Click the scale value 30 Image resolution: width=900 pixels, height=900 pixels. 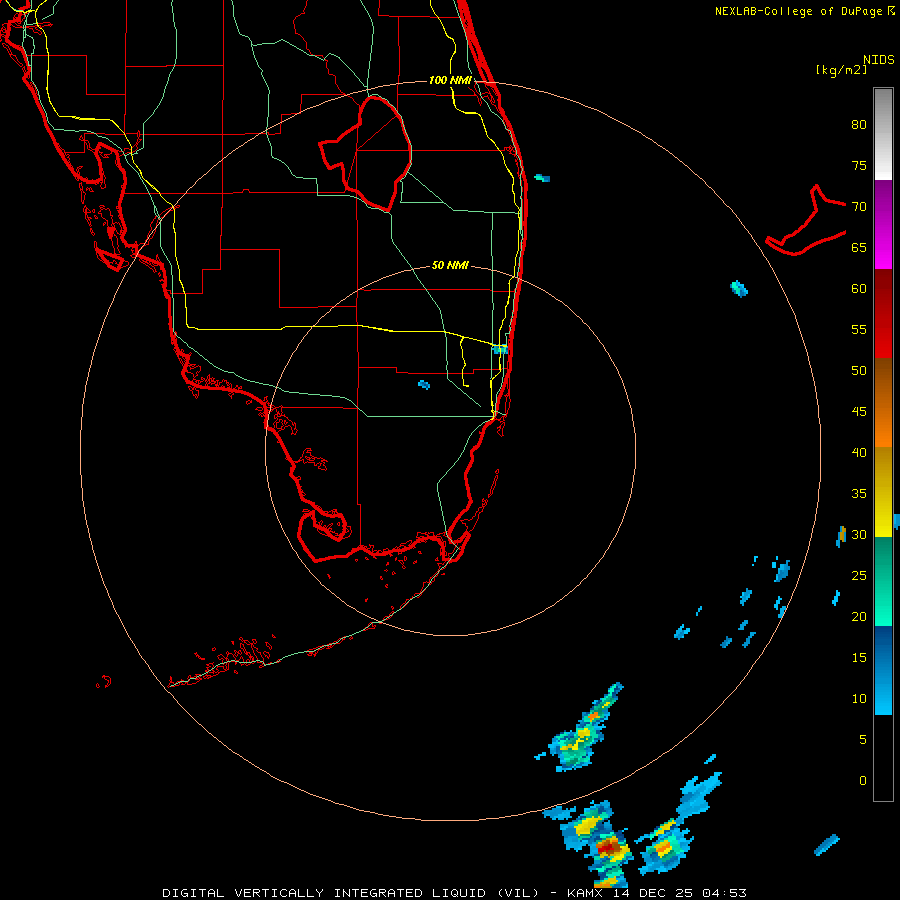[859, 534]
